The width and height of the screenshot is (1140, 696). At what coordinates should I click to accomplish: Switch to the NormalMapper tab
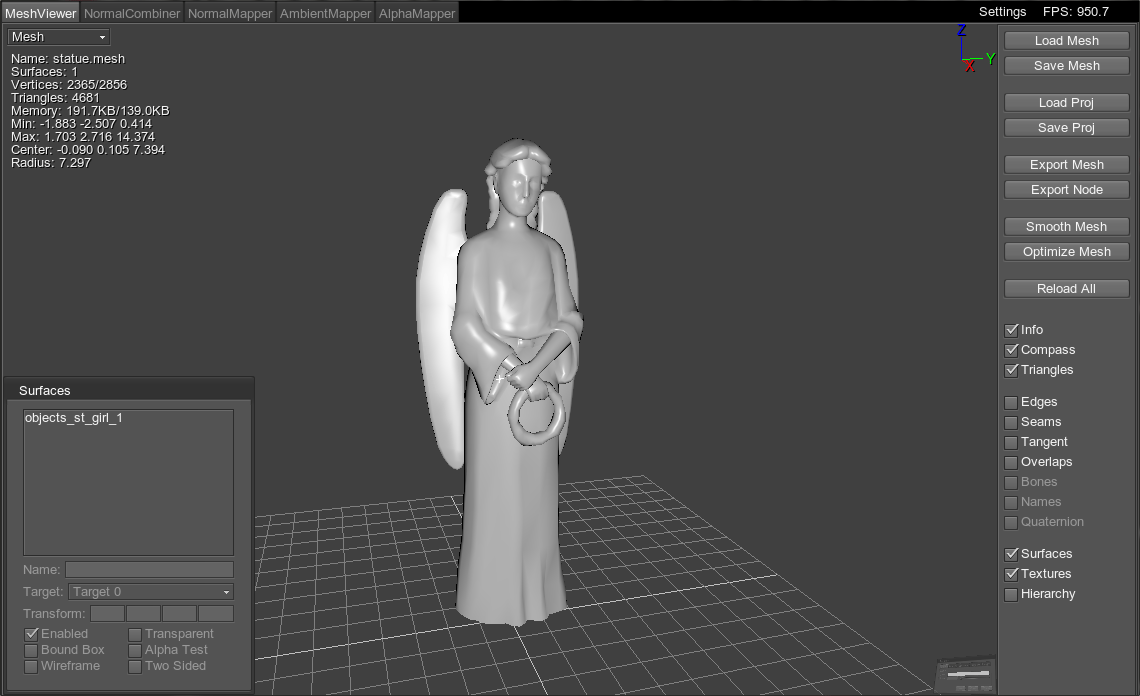coord(230,13)
